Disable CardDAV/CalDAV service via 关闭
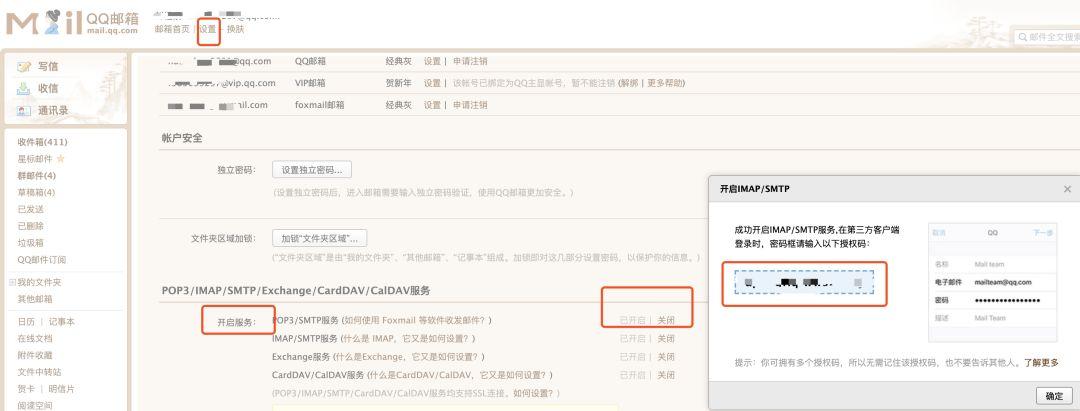This screenshot has height=411, width=1080. click(665, 375)
